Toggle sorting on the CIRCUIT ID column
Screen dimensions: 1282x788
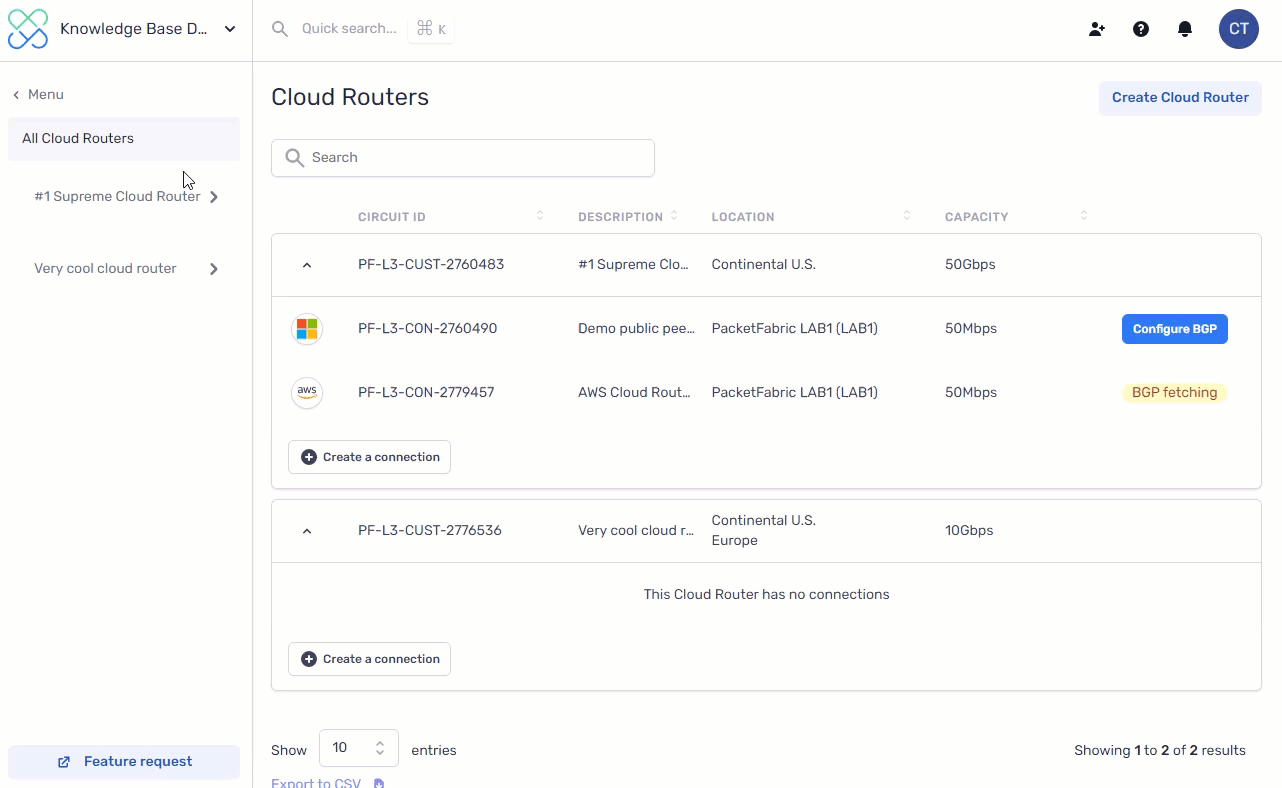tap(540, 215)
